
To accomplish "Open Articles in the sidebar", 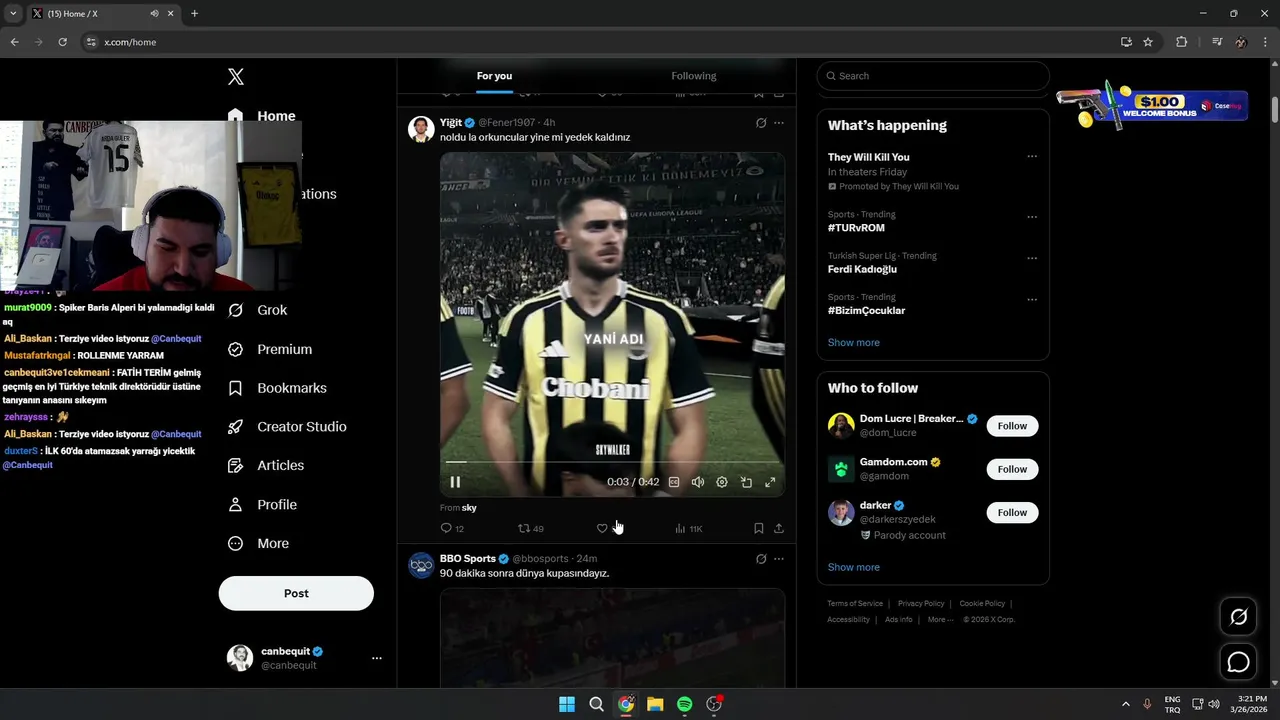I will tap(266, 465).
